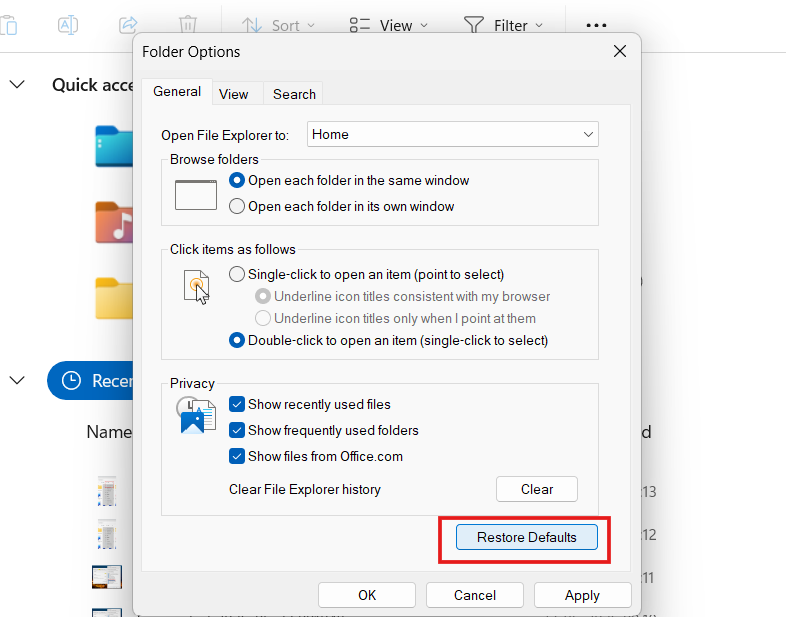Close the Folder Options dialog
Viewport: 786px width, 617px height.
[620, 51]
